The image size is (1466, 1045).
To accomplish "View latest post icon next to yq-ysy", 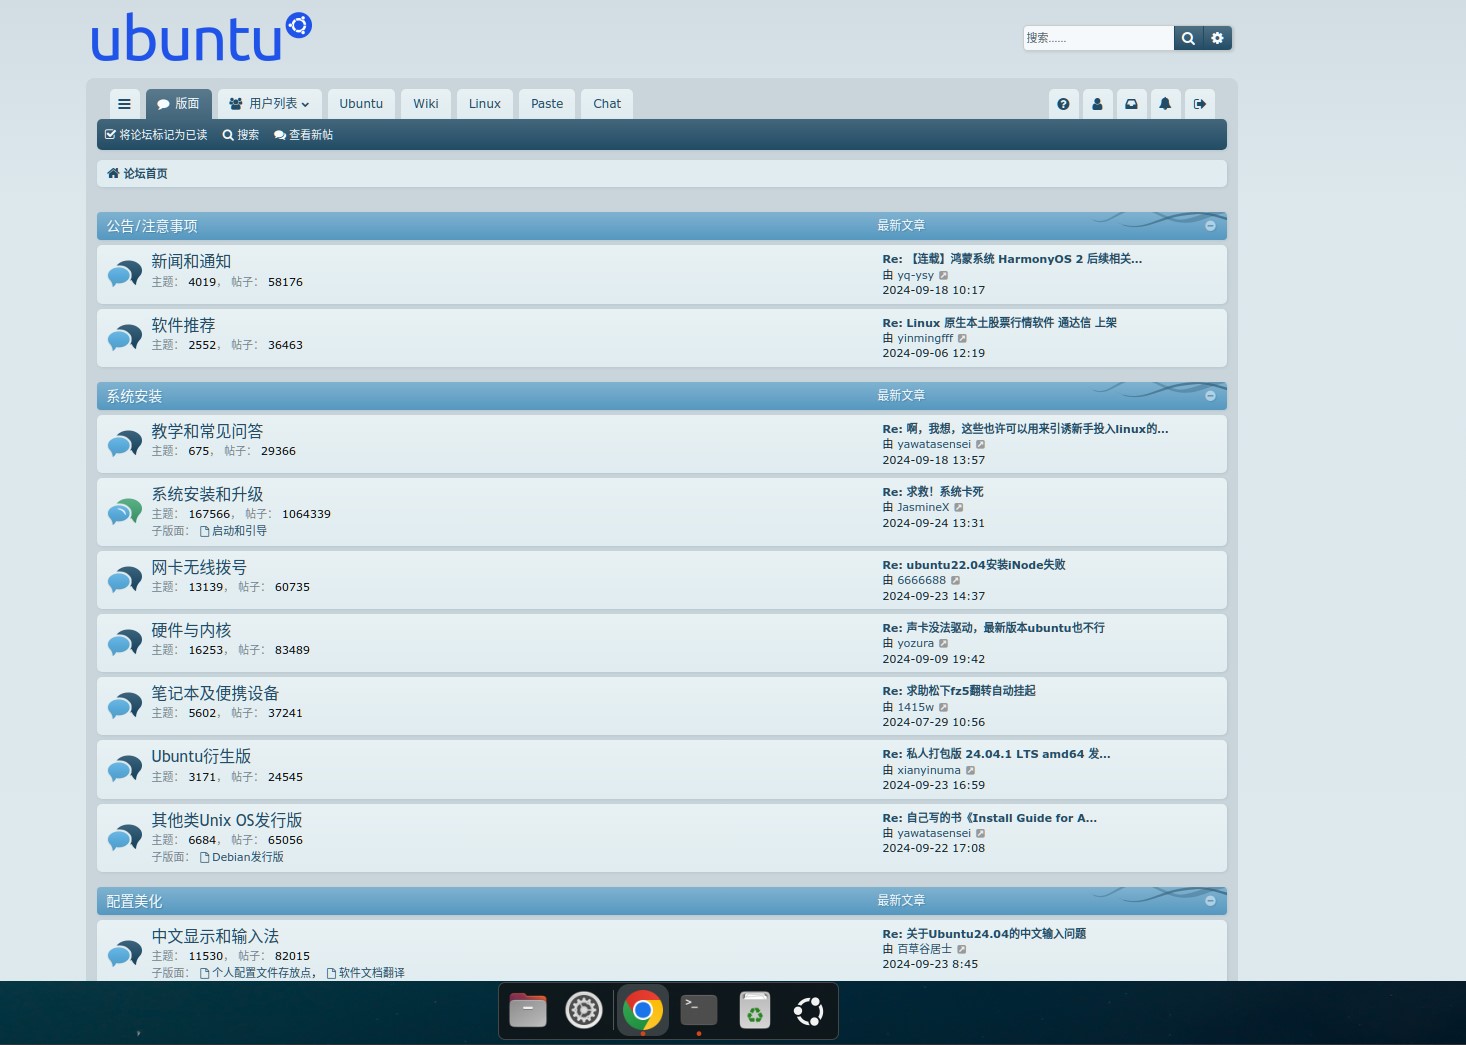I will pos(943,275).
